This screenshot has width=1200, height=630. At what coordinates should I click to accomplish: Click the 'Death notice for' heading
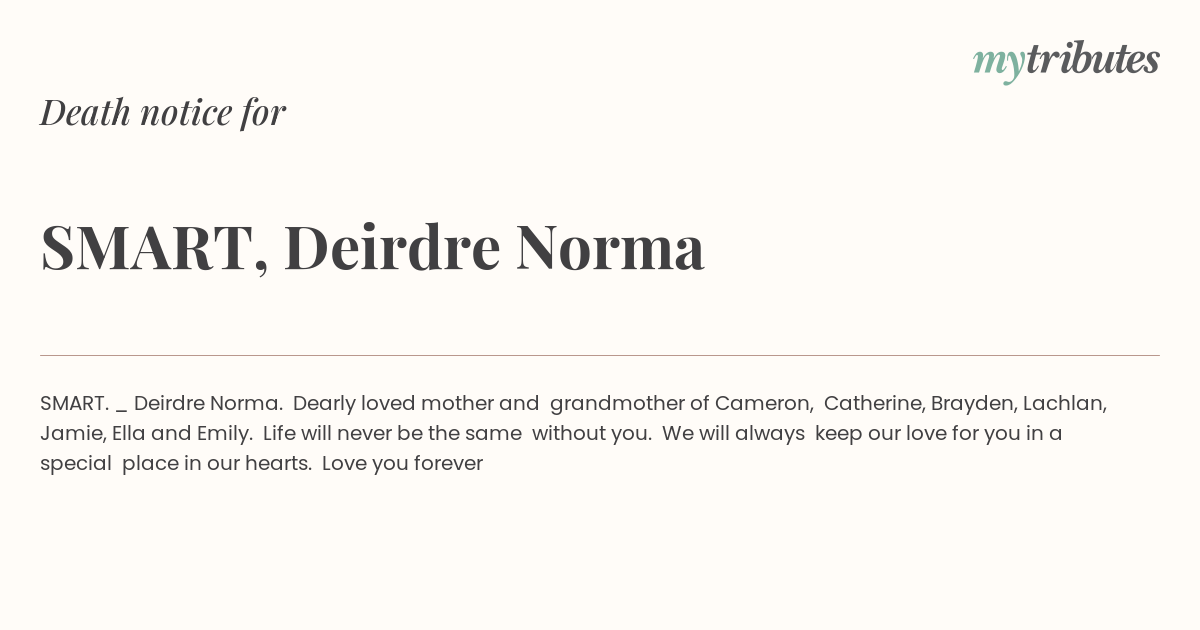pyautogui.click(x=163, y=112)
